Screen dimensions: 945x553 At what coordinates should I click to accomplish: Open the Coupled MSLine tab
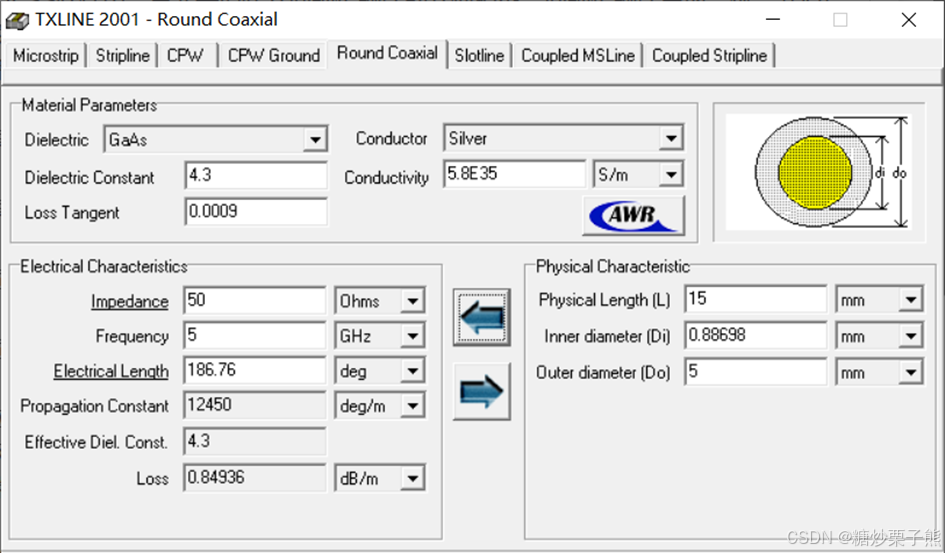click(x=578, y=55)
